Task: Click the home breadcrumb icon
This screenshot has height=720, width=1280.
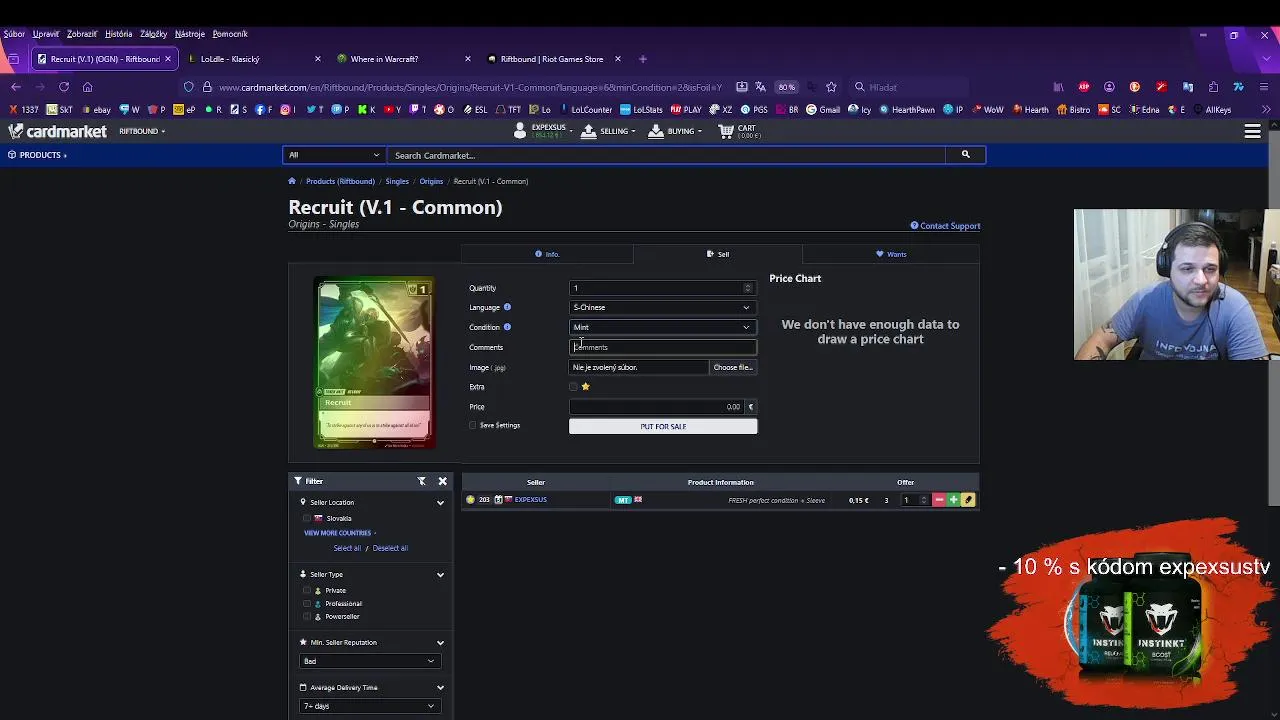Action: 292,181
